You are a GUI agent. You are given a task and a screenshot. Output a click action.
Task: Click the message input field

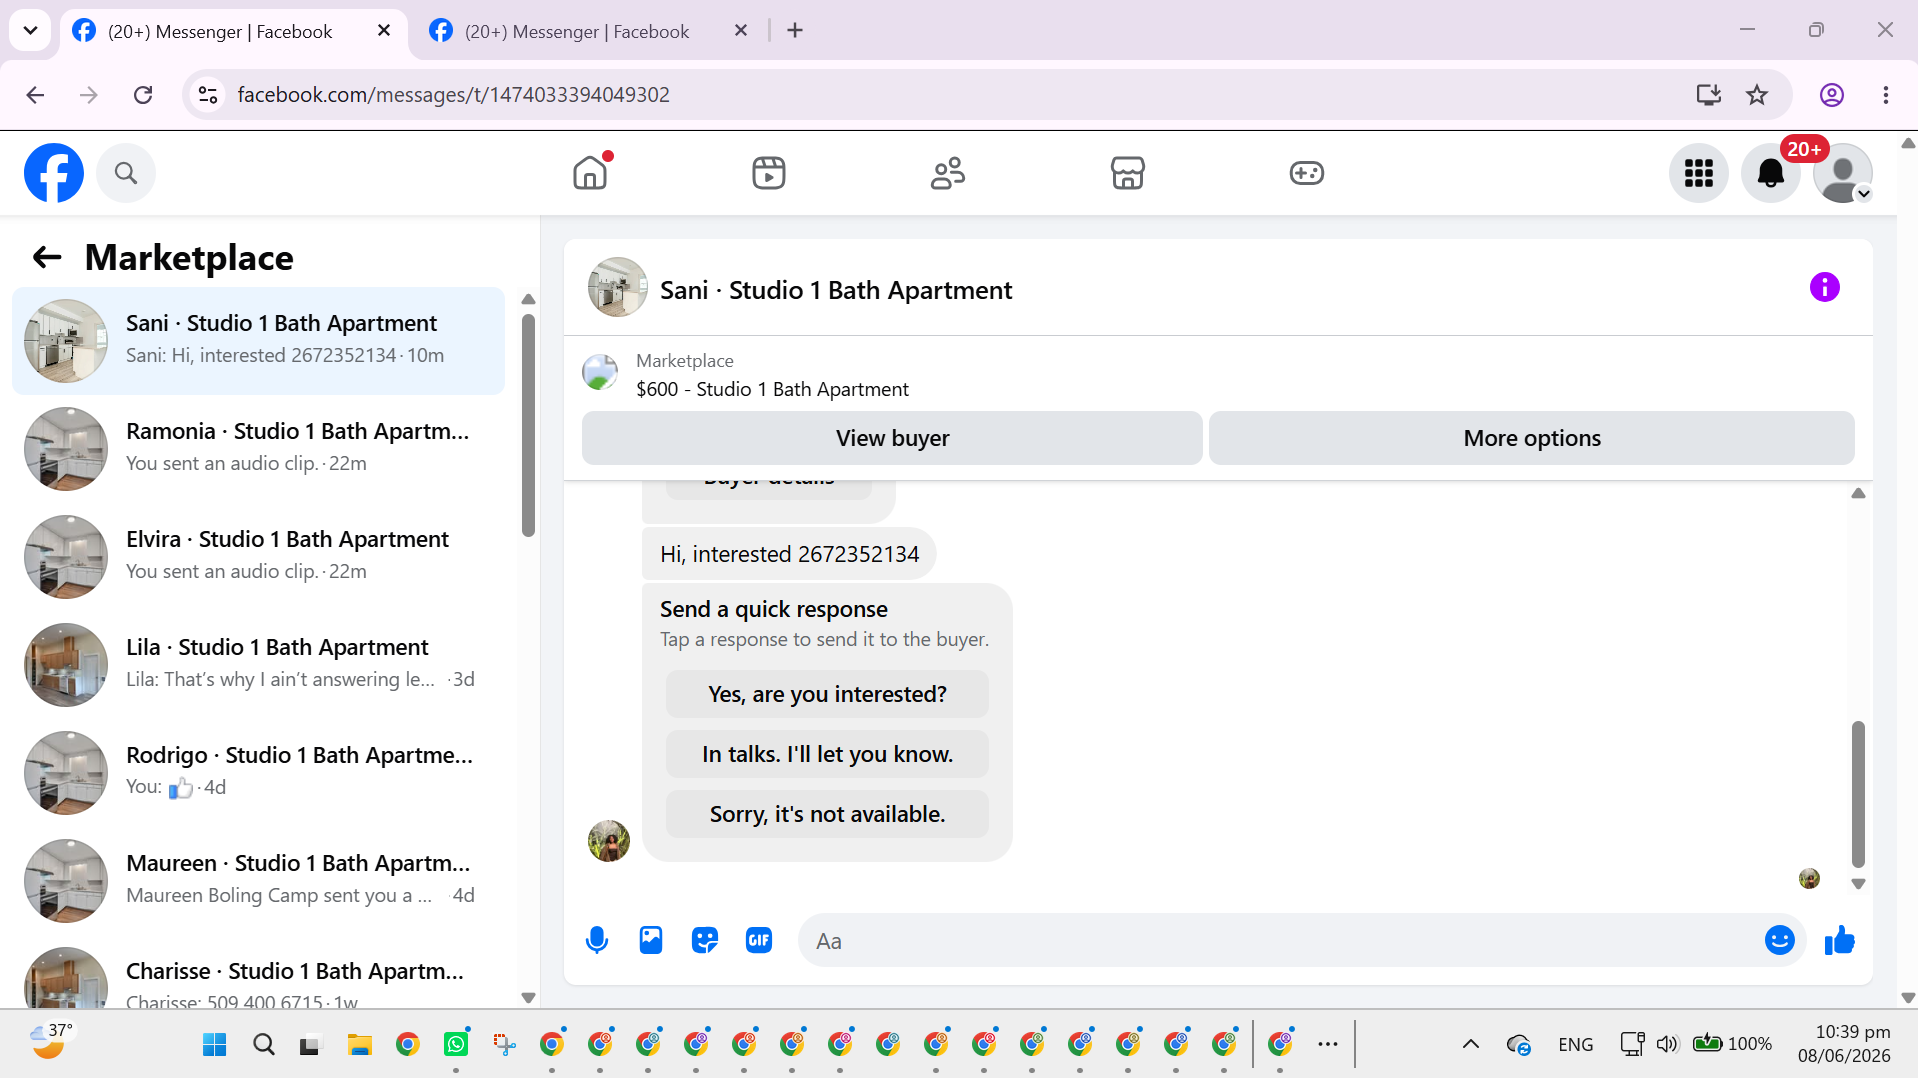point(1280,941)
